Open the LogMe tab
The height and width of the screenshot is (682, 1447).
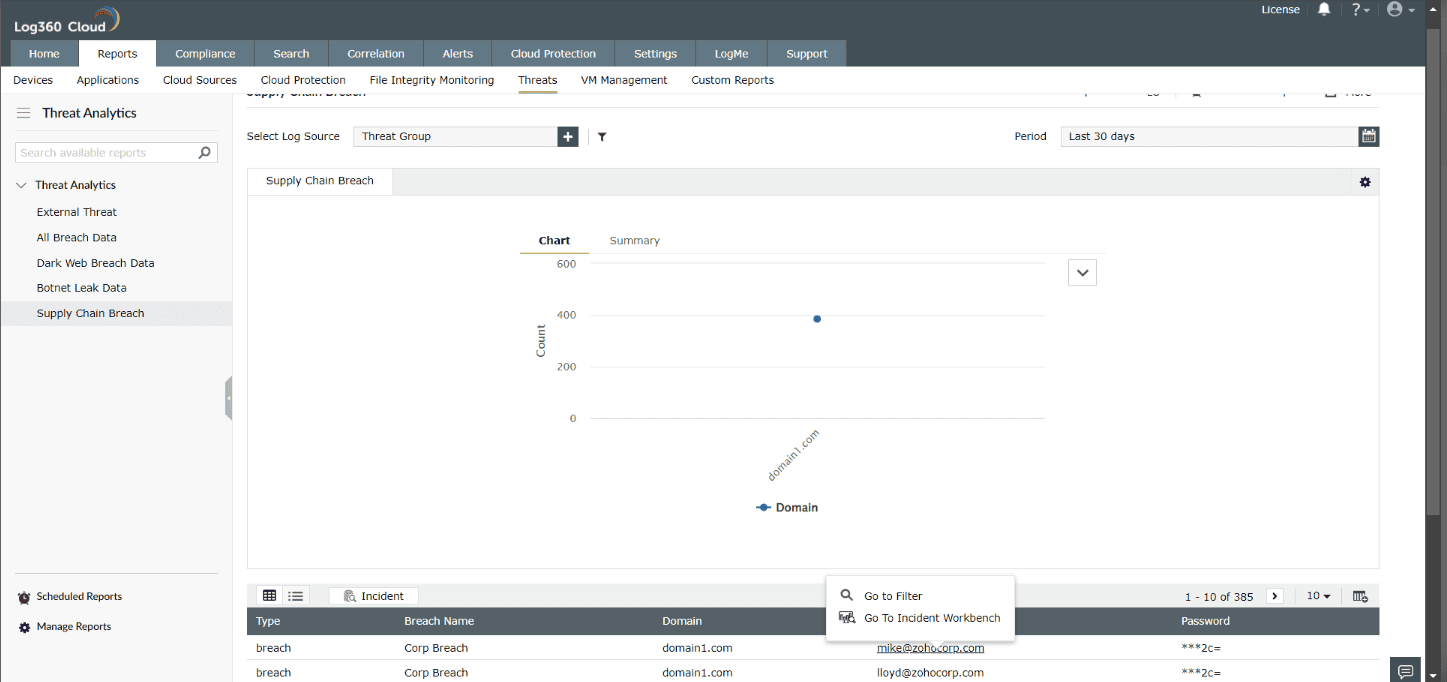731,54
